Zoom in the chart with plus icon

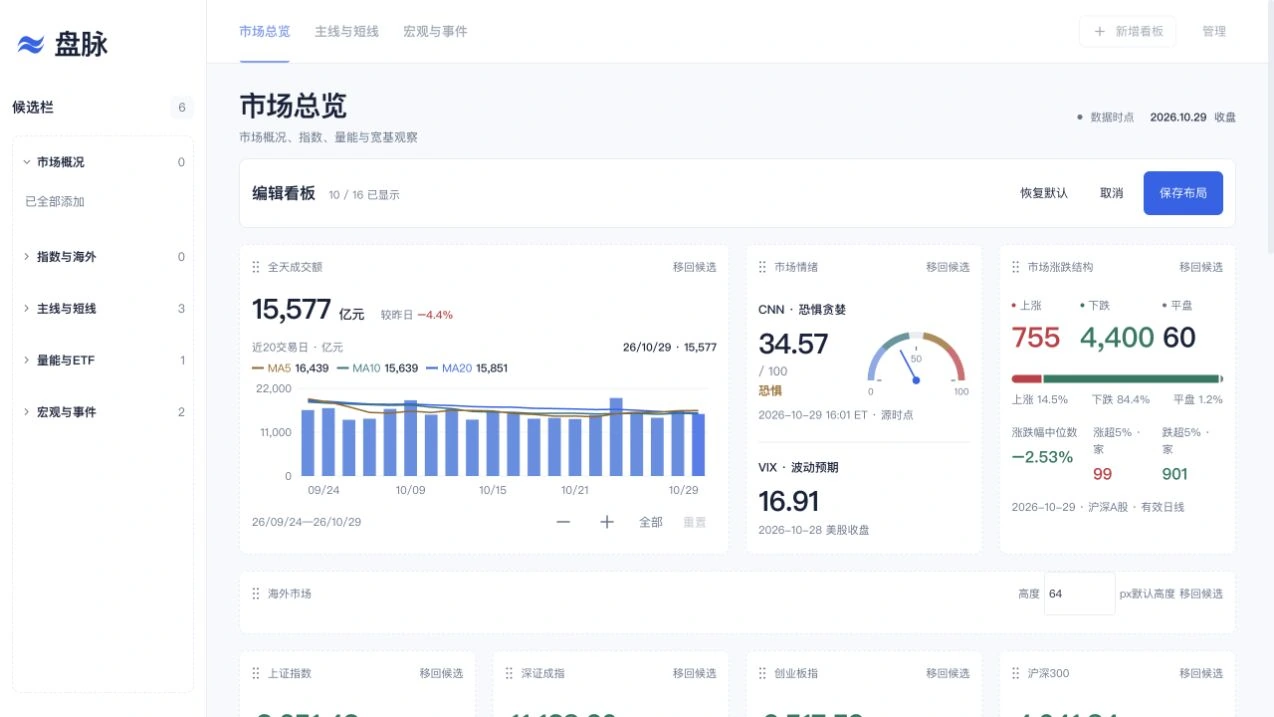point(606,522)
